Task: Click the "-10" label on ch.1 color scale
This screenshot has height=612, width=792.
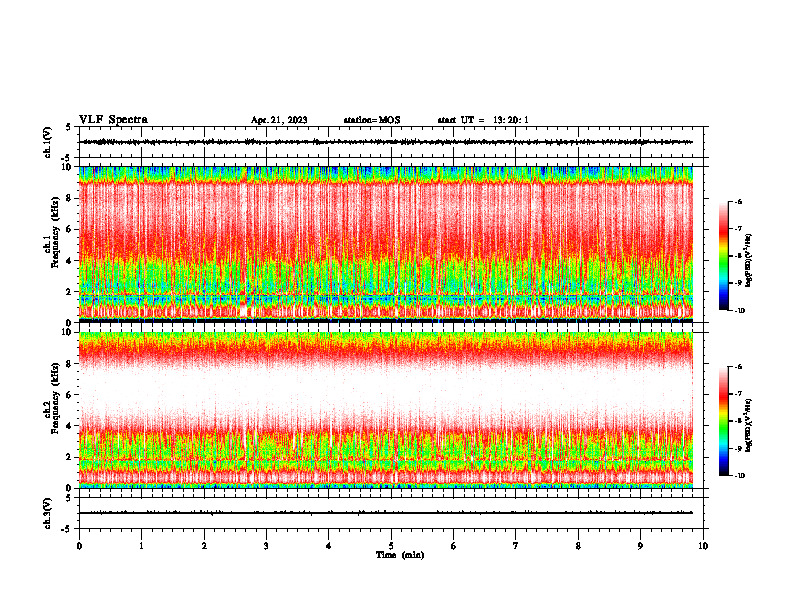Action: (739, 310)
